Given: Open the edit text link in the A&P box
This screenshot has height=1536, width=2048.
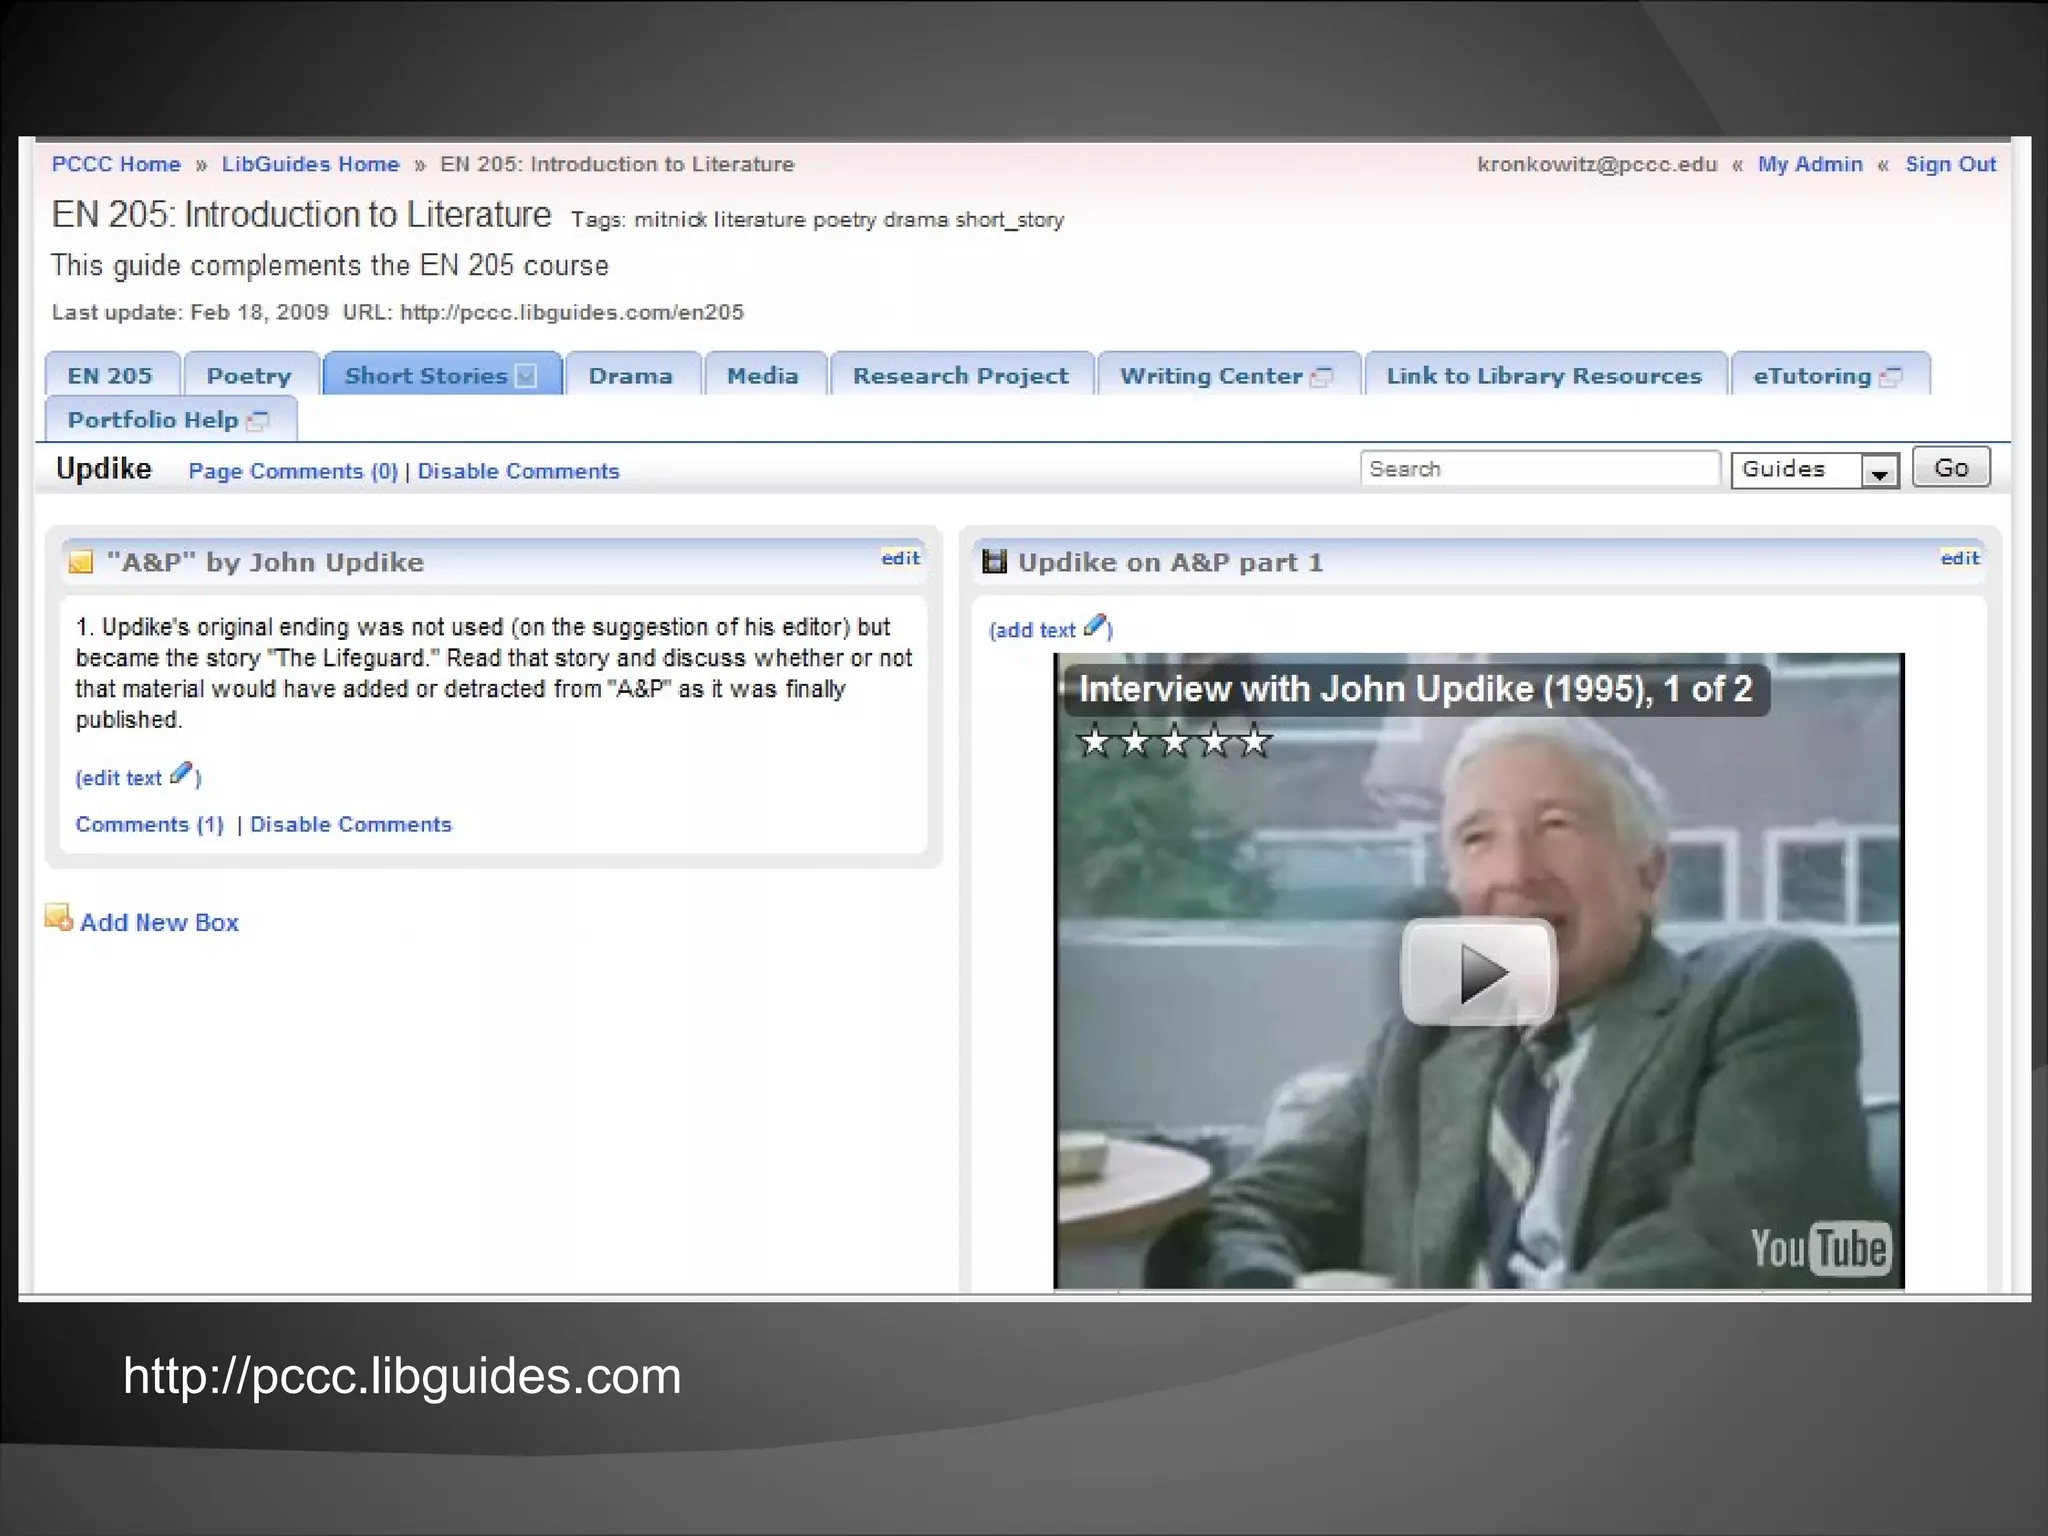Looking at the screenshot, I should click(119, 778).
